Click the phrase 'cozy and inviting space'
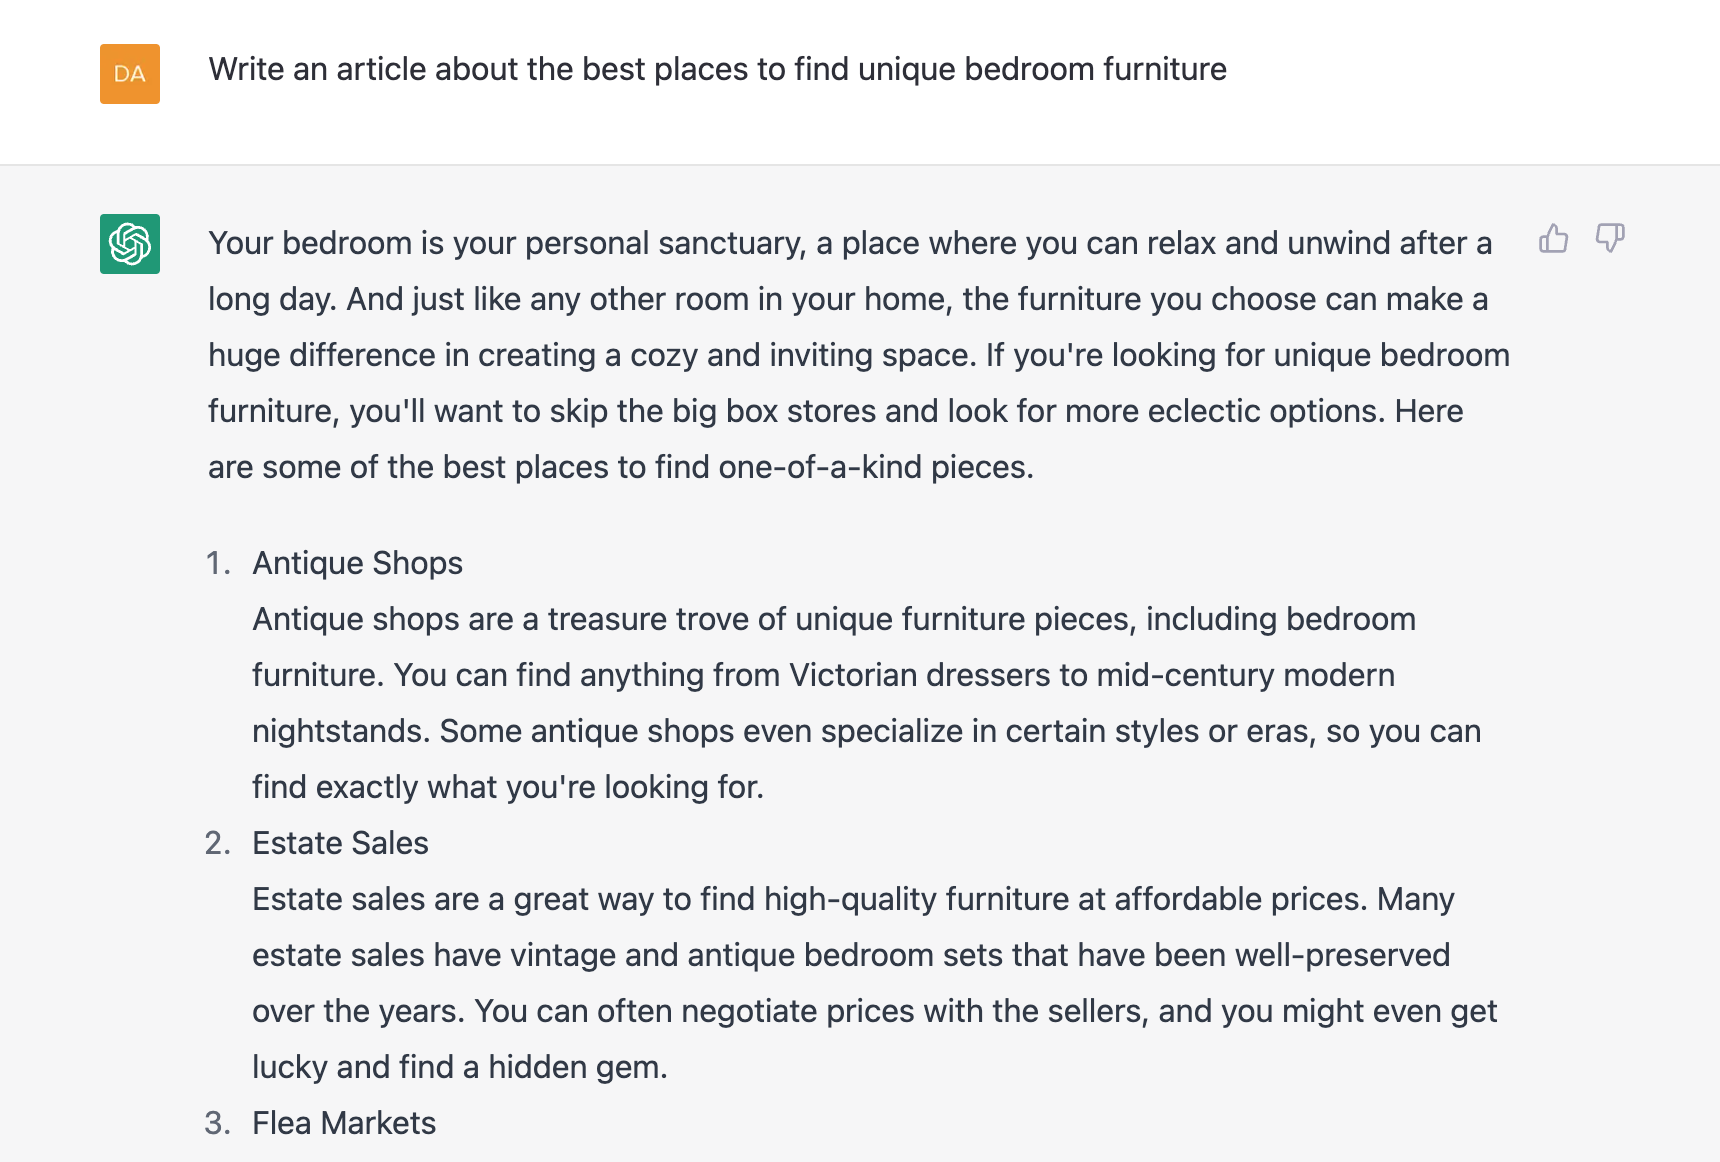Screen dimensions: 1720x1162 (x=799, y=355)
